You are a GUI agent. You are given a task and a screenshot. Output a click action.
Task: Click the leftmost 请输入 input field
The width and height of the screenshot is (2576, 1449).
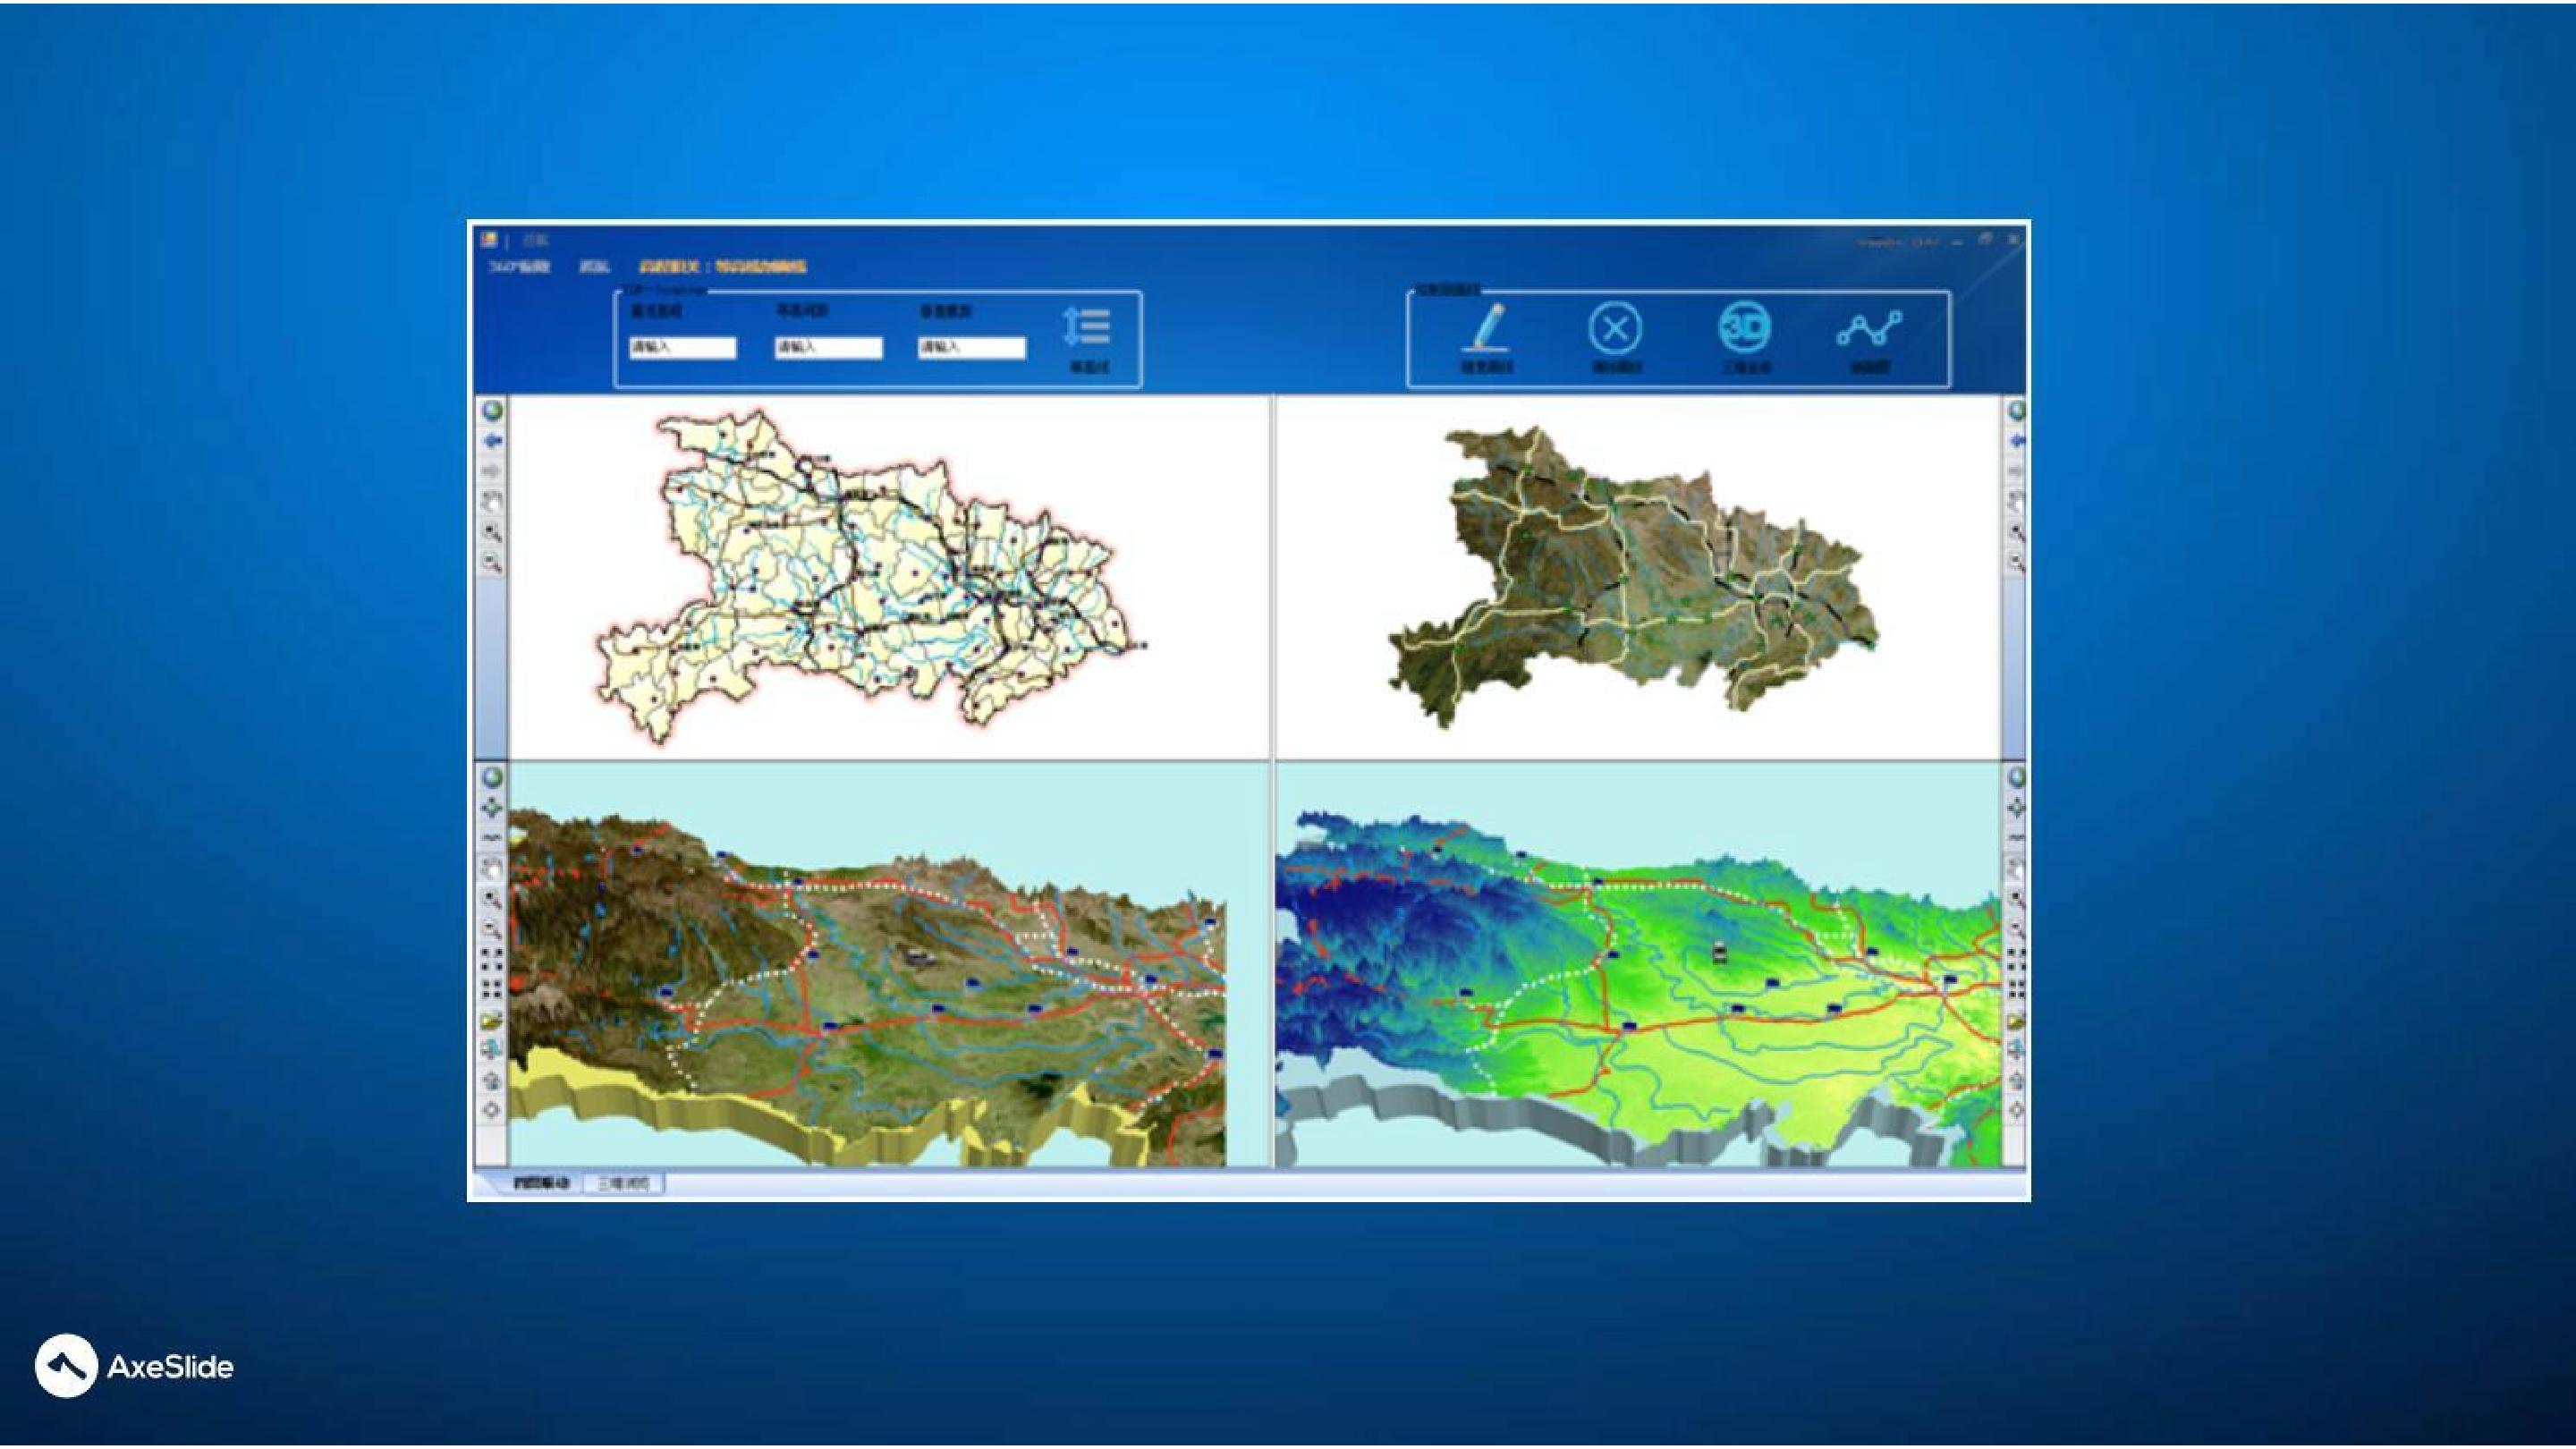(683, 347)
